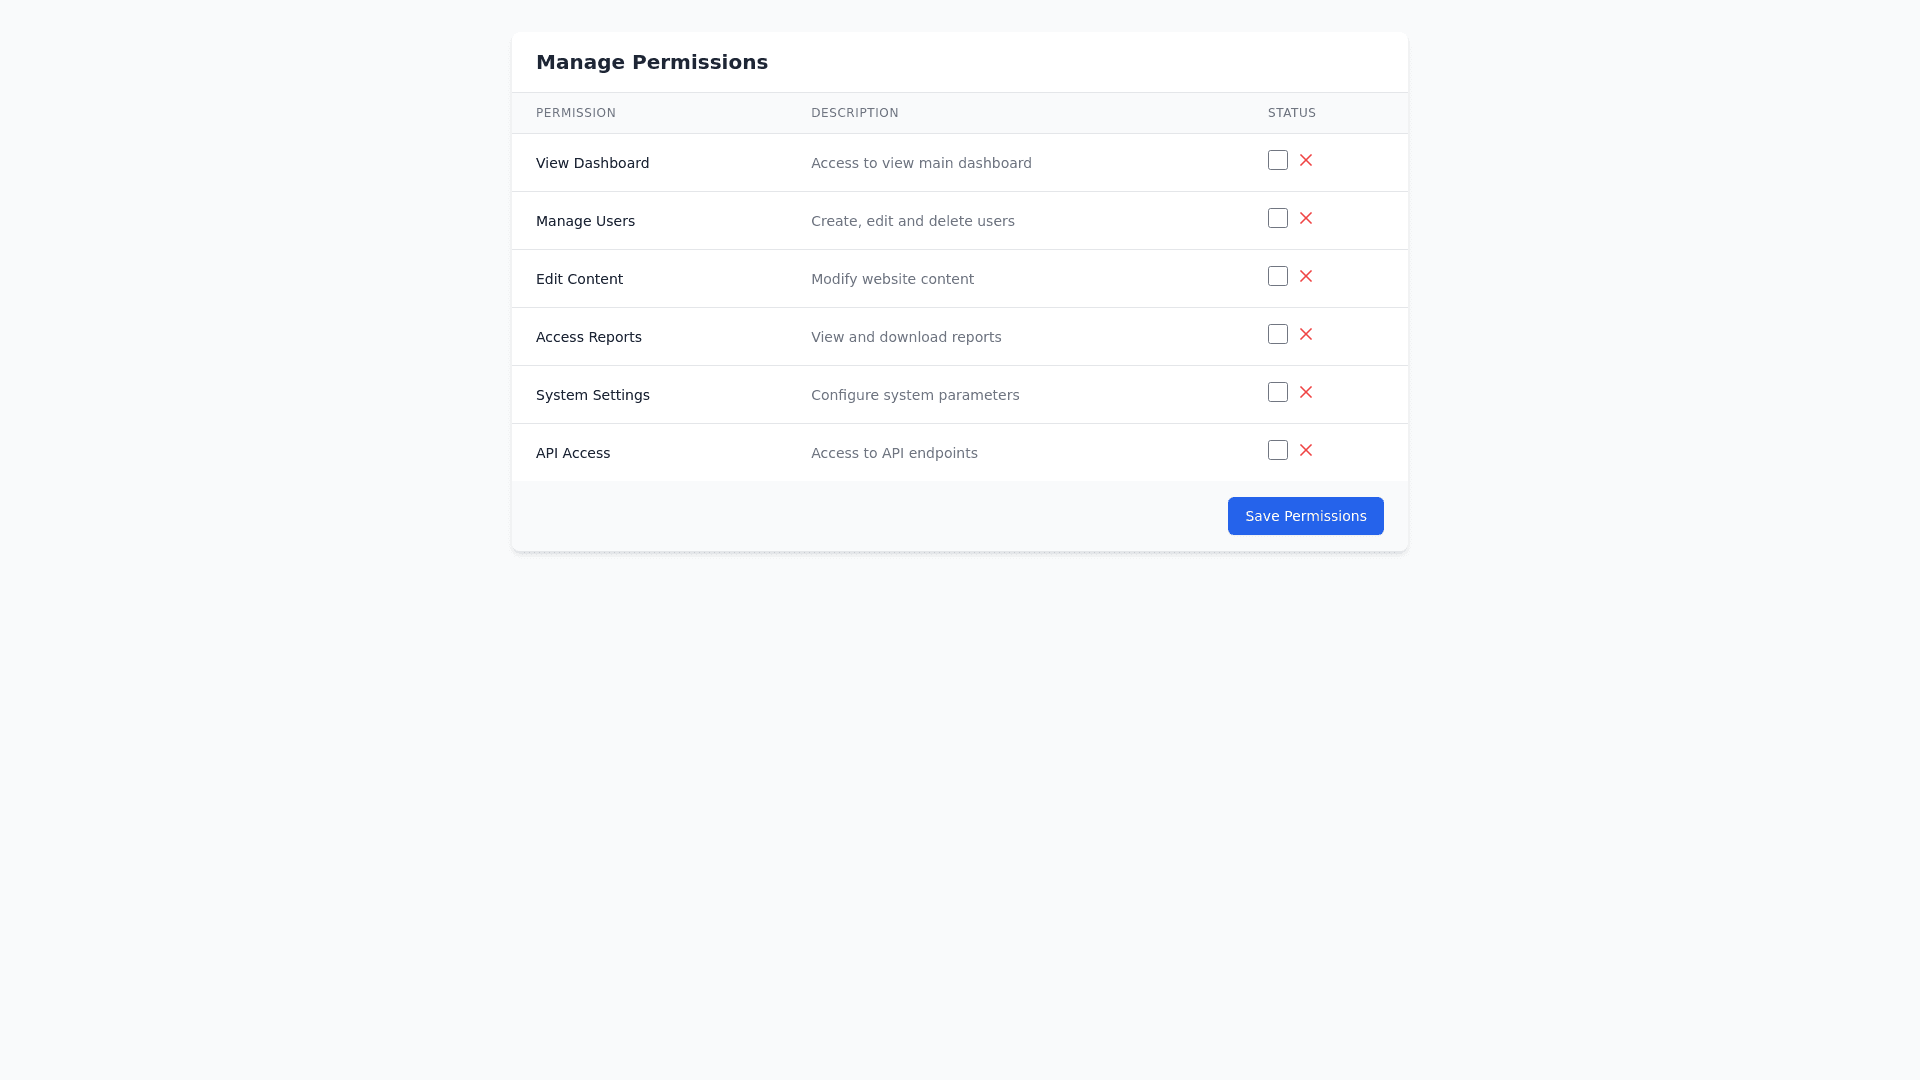Click red X icon for Access Reports
The image size is (1920, 1080).
point(1306,334)
